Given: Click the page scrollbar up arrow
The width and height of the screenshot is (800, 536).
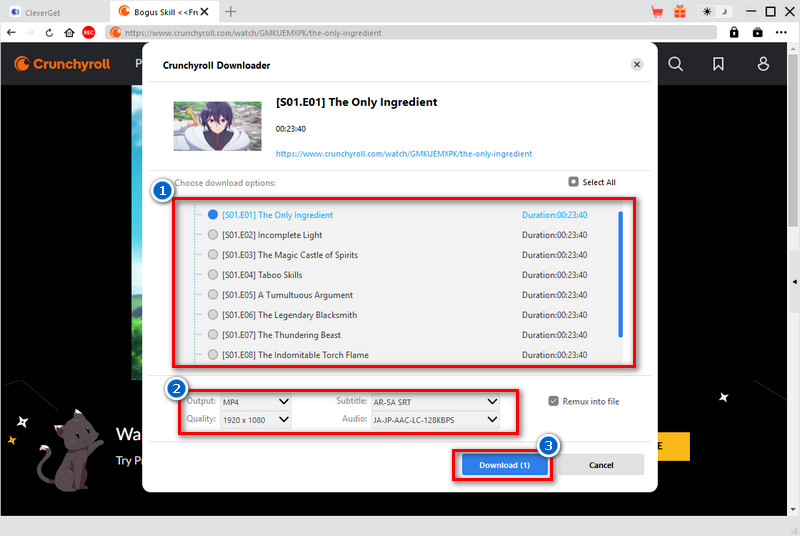Looking at the screenshot, I should click(792, 49).
